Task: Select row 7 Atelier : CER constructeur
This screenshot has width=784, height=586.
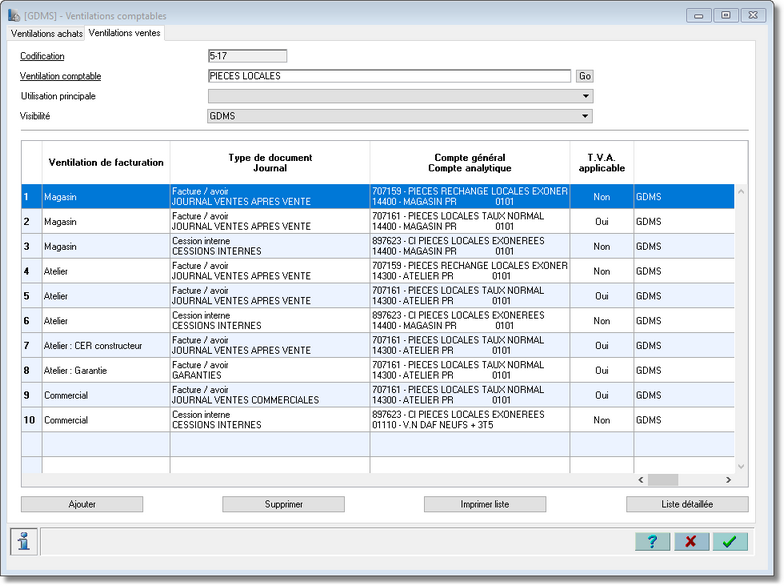Action: (378, 346)
